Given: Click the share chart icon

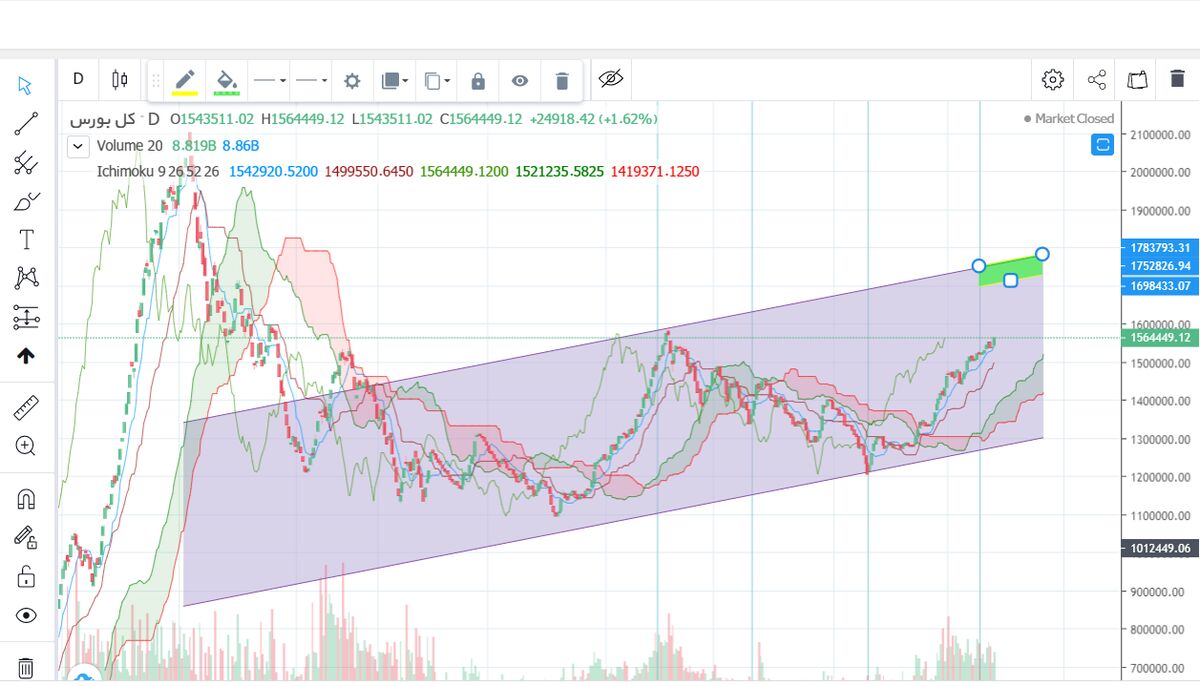Looking at the screenshot, I should [1096, 80].
